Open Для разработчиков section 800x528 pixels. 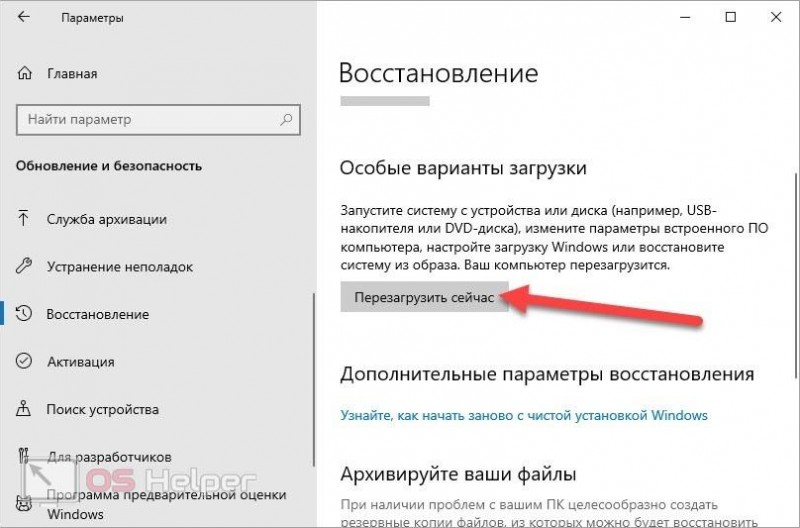point(109,457)
